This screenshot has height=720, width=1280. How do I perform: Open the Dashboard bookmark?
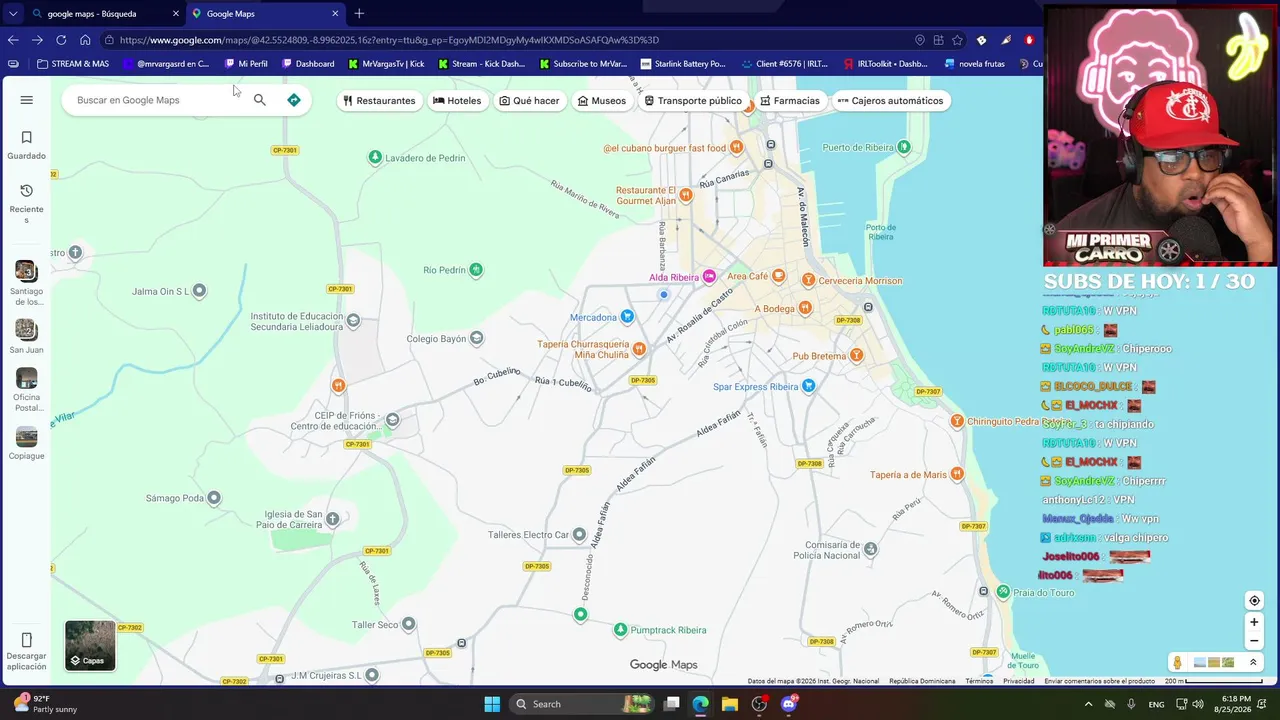(308, 64)
